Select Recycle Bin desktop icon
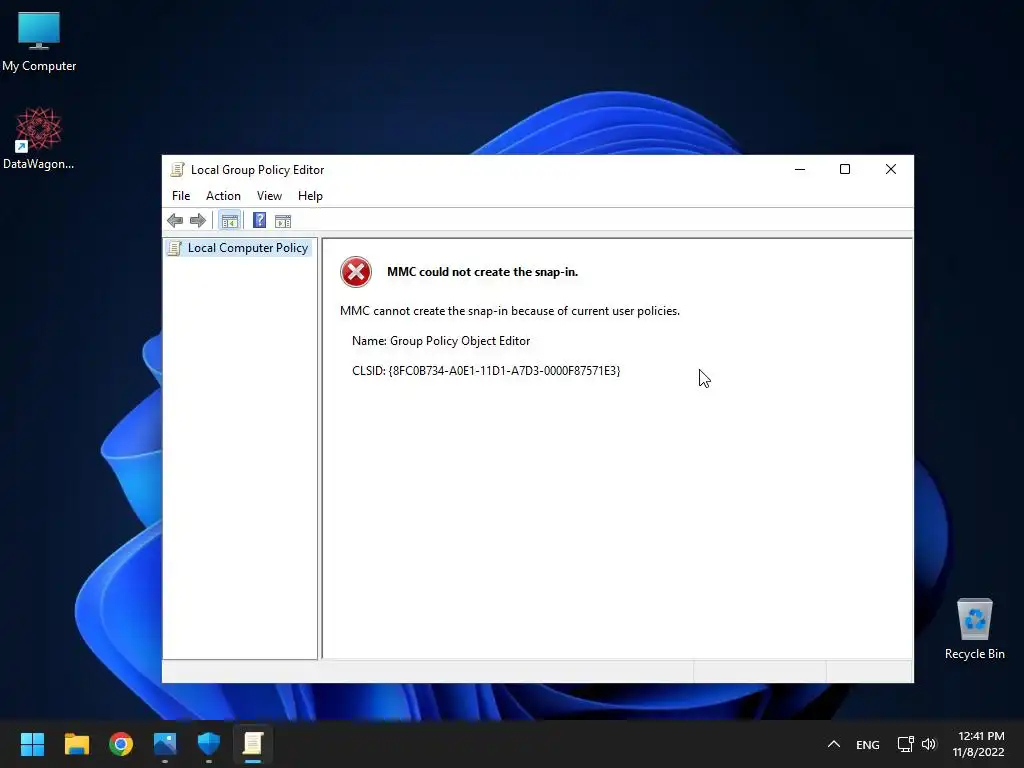 click(974, 629)
